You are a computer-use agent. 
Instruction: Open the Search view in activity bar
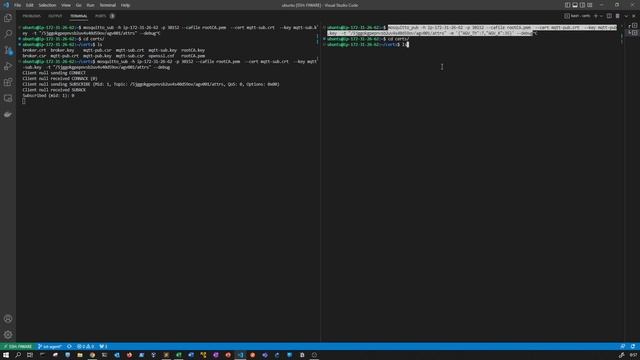[x=8, y=34]
